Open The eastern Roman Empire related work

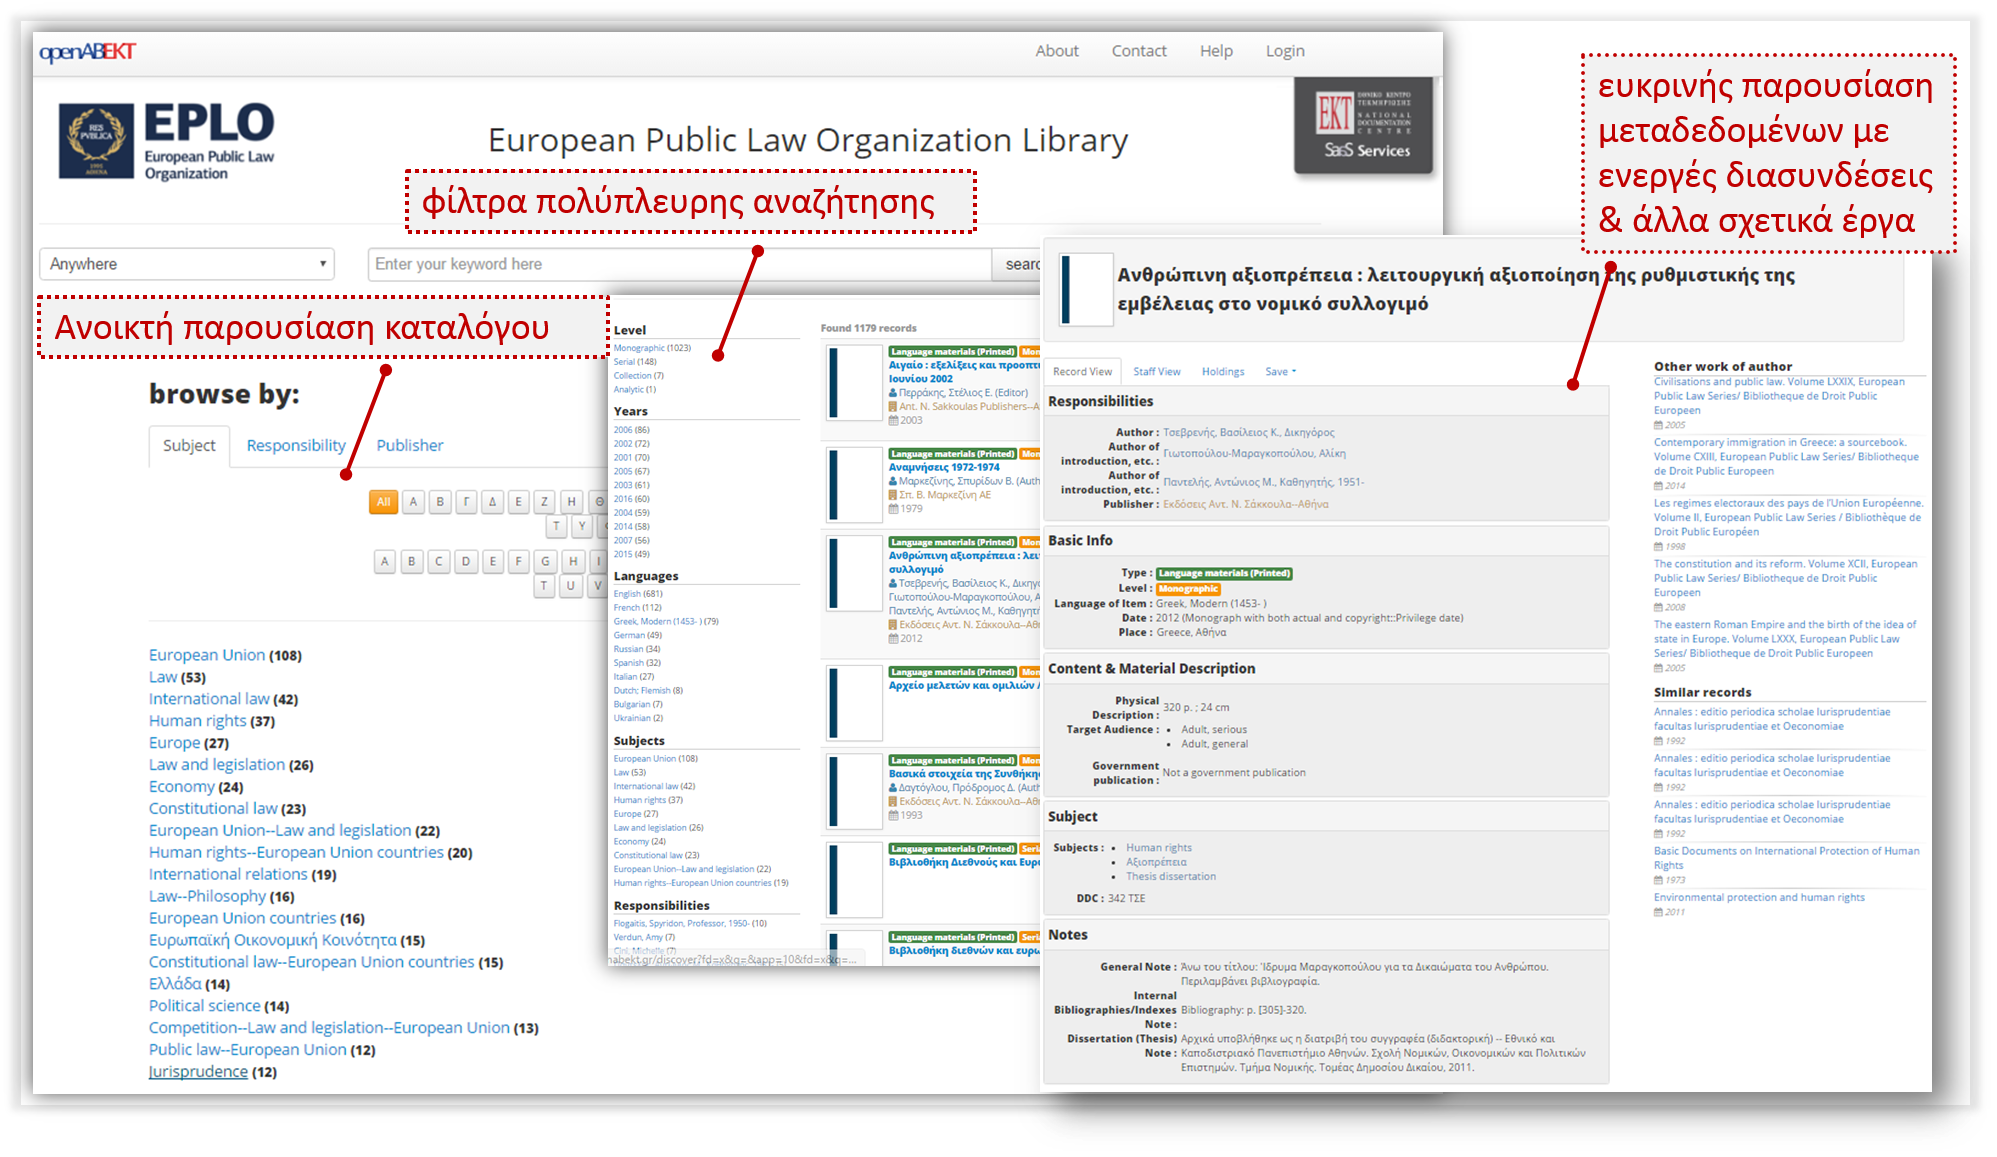[1785, 639]
